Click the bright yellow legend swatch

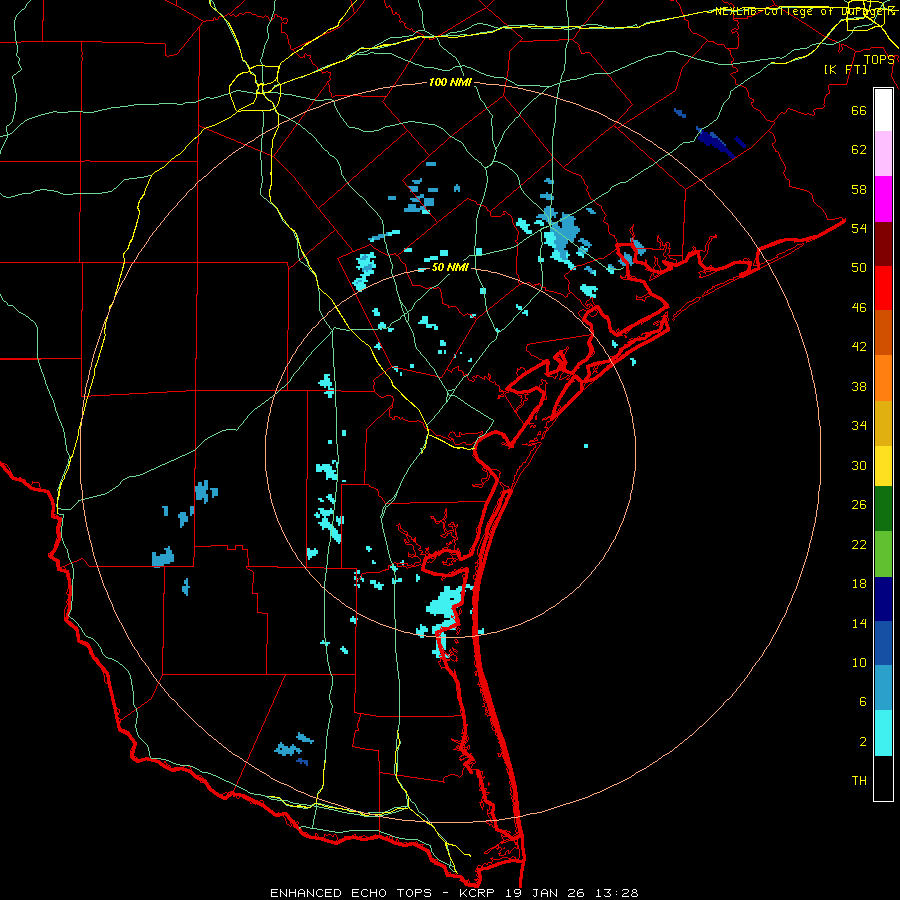point(883,465)
